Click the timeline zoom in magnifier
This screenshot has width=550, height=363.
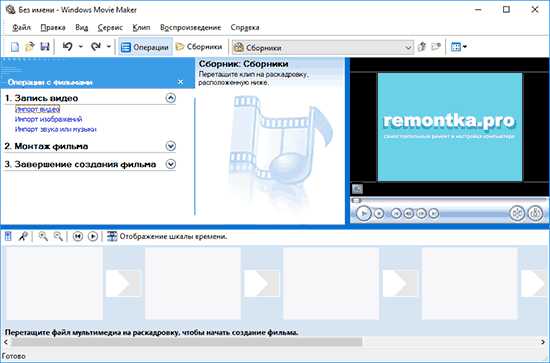point(43,236)
